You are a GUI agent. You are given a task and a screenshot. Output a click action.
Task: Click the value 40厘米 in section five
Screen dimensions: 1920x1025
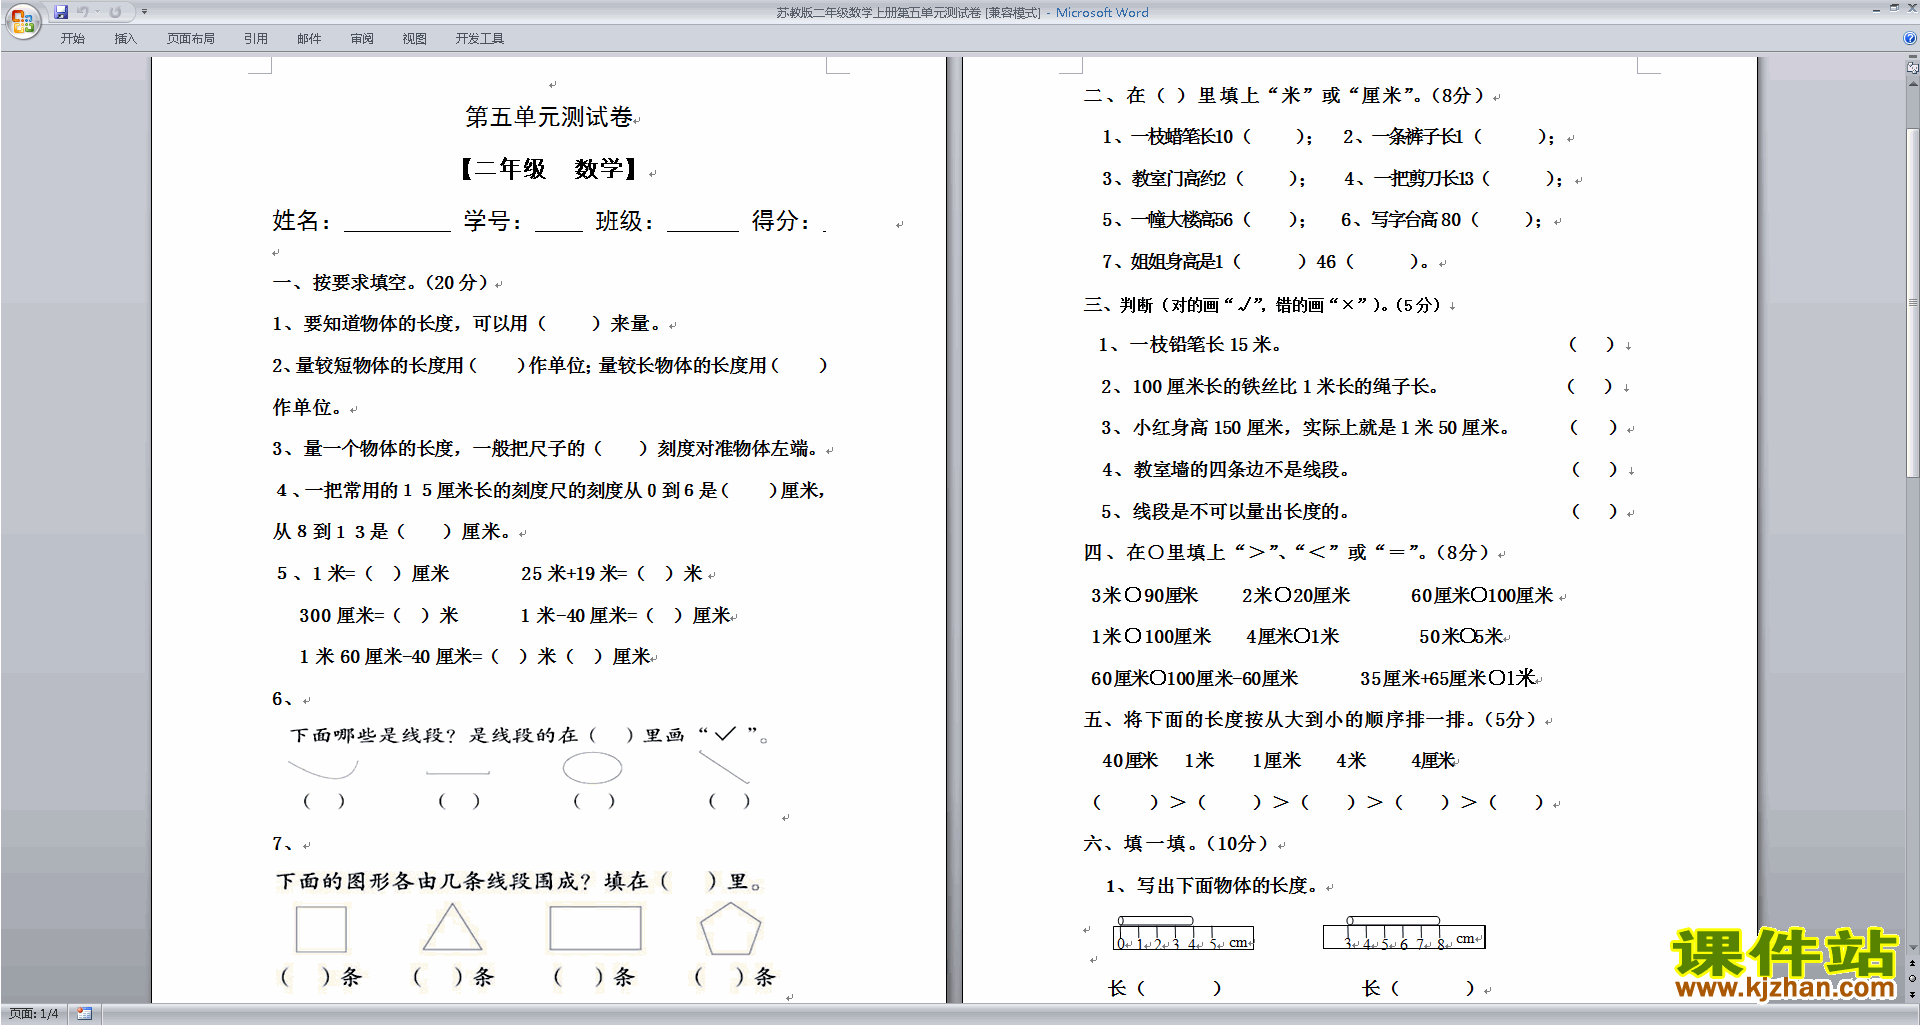(1130, 761)
